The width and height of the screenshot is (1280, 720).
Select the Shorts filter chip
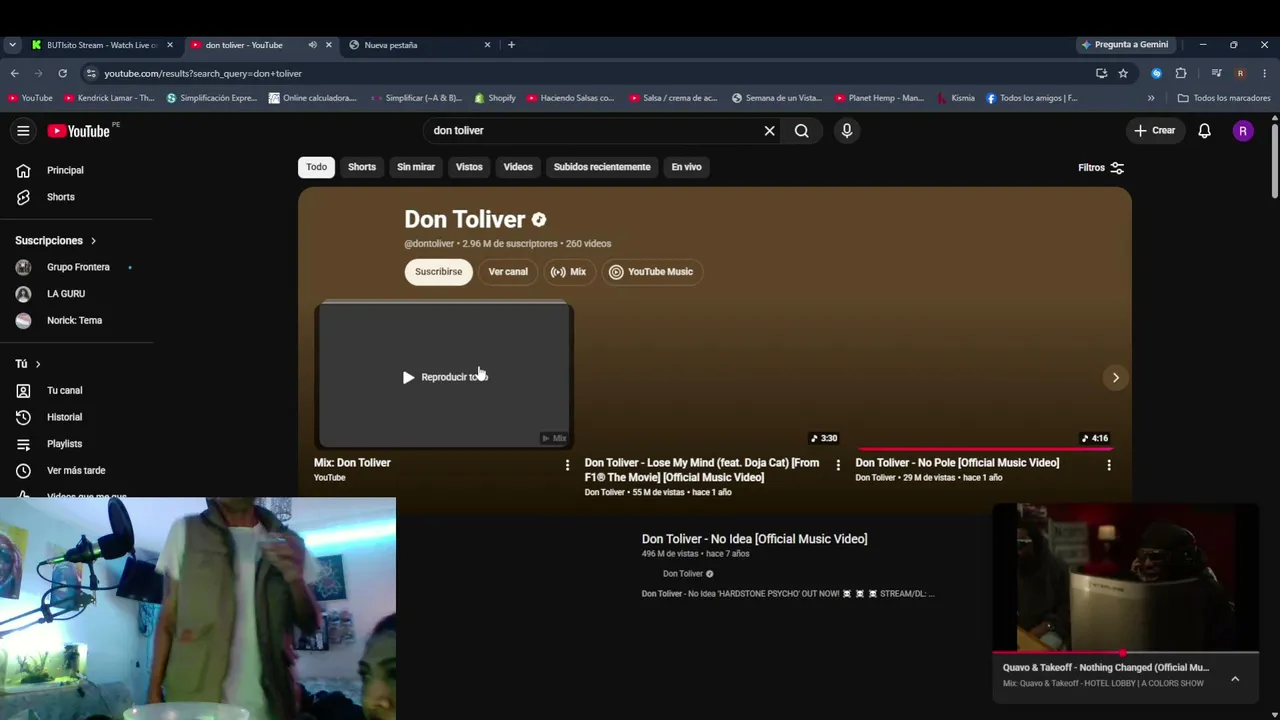click(x=362, y=167)
